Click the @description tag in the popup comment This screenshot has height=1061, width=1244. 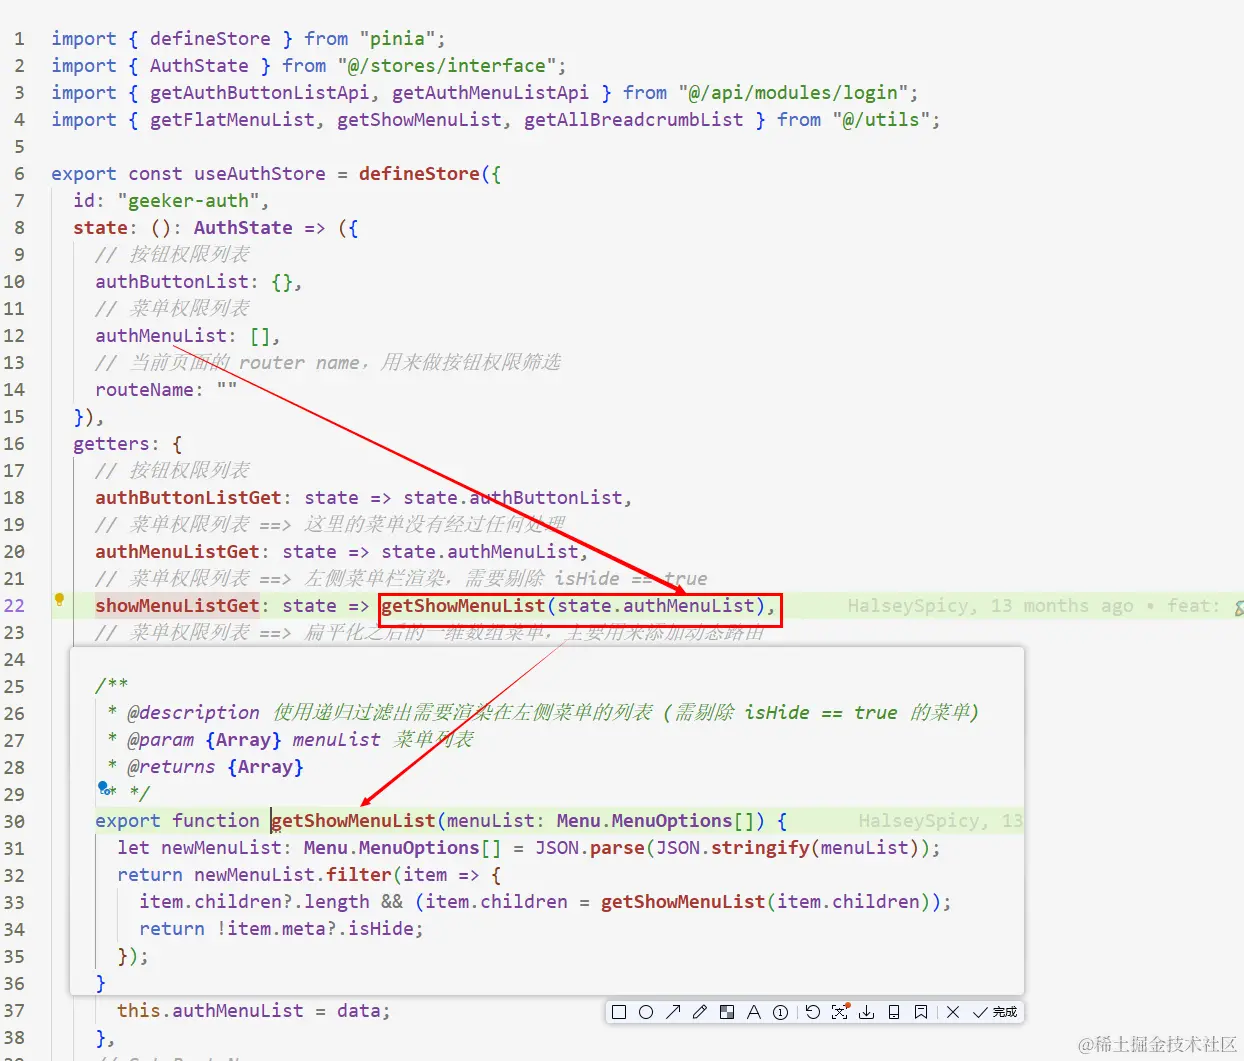(193, 712)
